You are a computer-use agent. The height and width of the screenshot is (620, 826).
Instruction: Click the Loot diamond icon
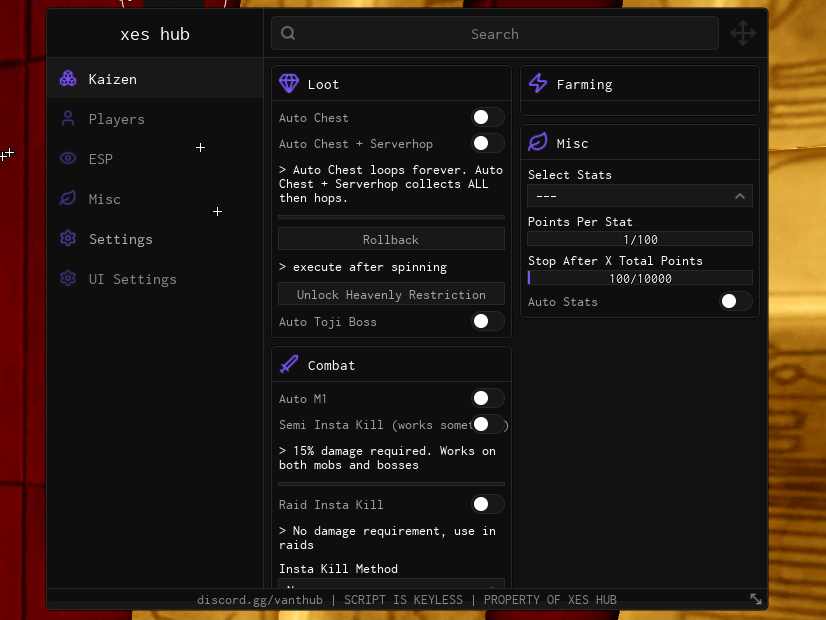click(x=289, y=83)
